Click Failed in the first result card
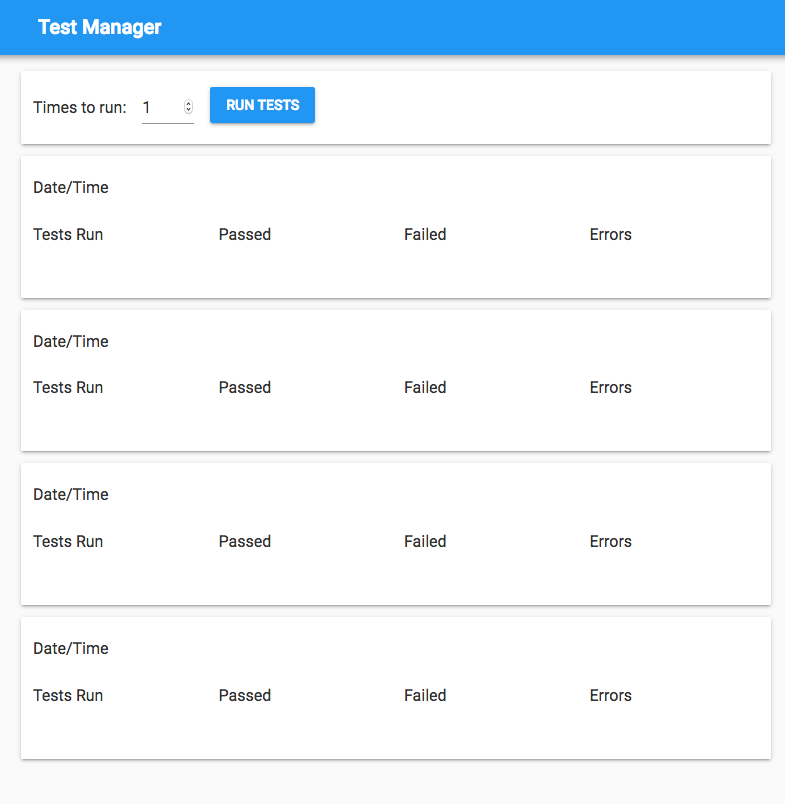The width and height of the screenshot is (785, 804). [425, 235]
